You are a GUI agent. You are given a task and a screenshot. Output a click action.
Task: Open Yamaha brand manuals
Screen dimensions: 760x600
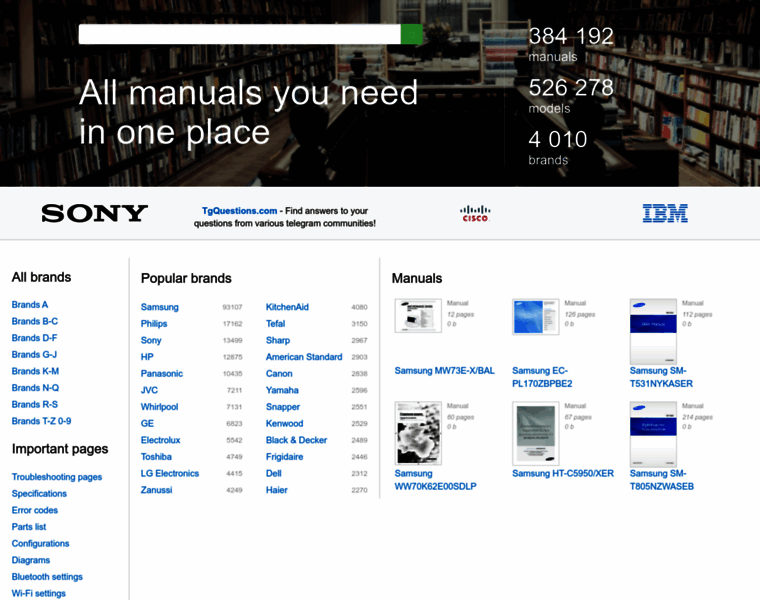pos(282,390)
